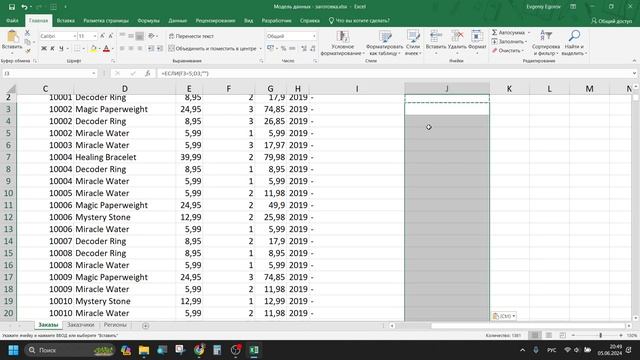Open the Общий number format dropdown
640x360 pixels.
(x=314, y=36)
